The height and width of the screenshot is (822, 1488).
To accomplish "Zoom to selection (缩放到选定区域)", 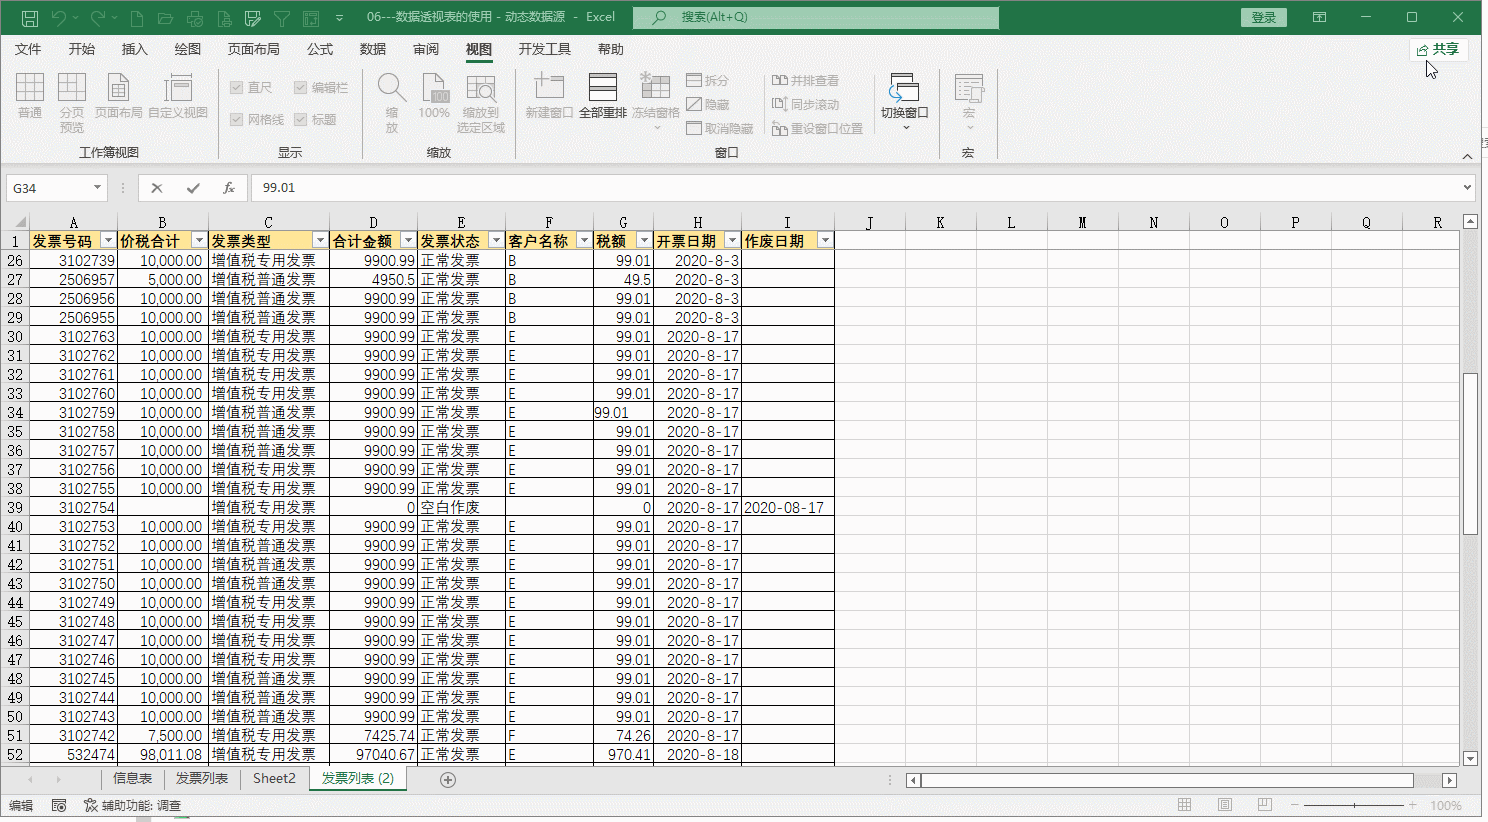I will (x=481, y=103).
